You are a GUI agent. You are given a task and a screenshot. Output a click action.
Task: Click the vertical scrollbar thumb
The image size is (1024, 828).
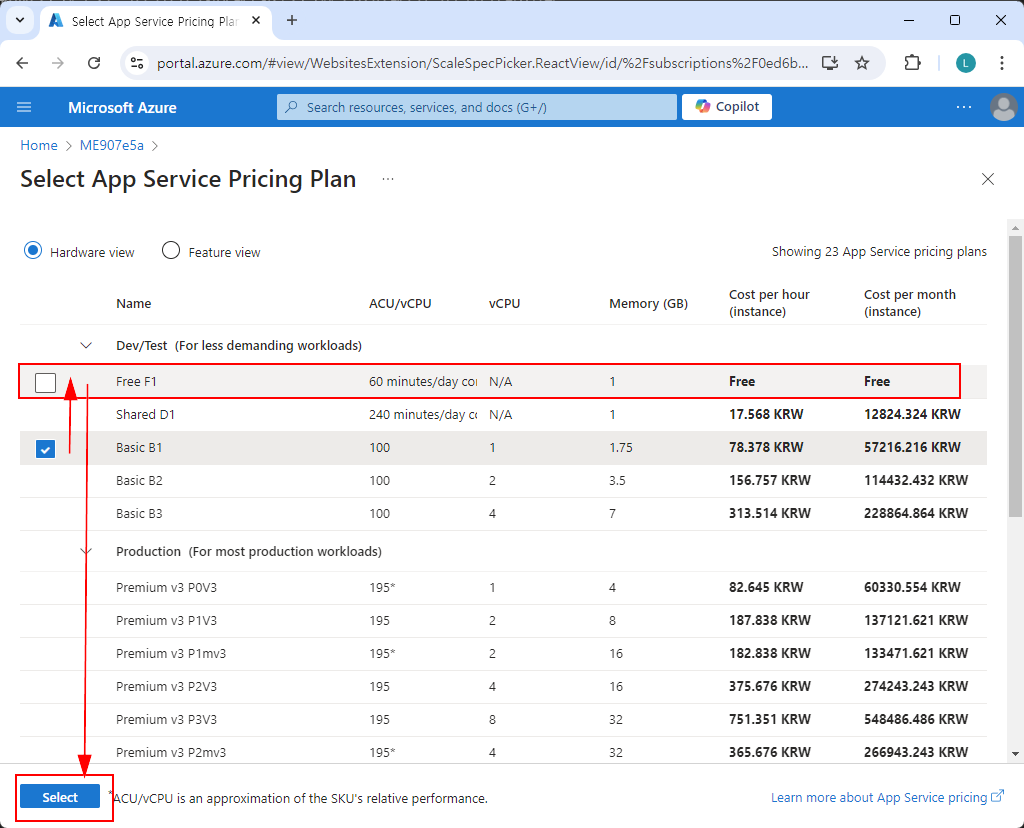(x=1015, y=375)
